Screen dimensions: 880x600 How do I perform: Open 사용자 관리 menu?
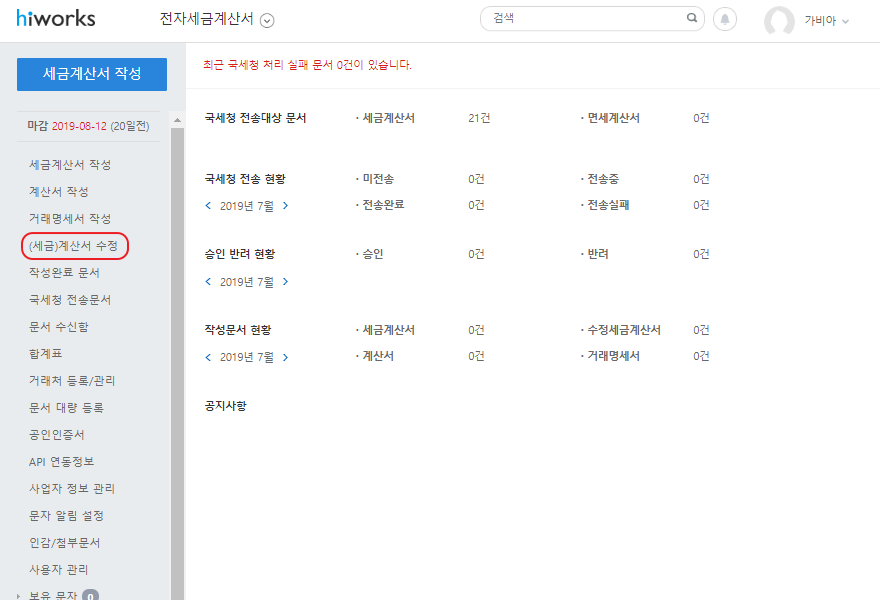(59, 570)
